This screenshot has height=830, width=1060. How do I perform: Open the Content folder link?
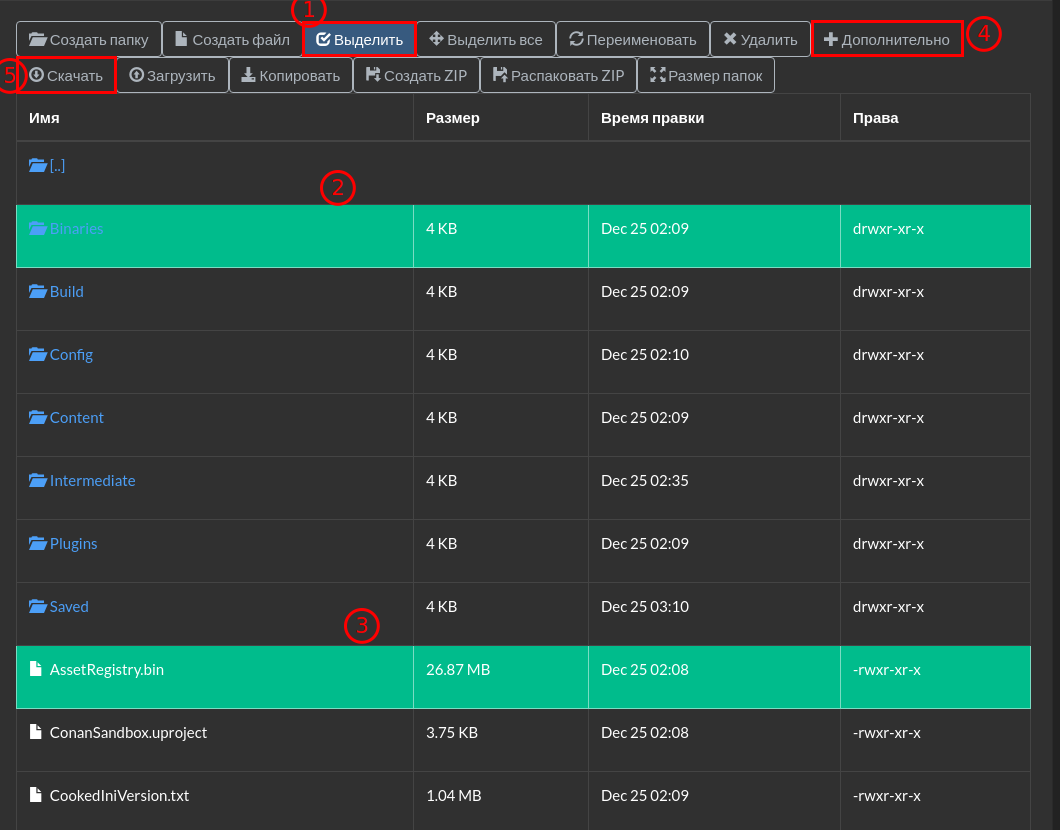(76, 417)
